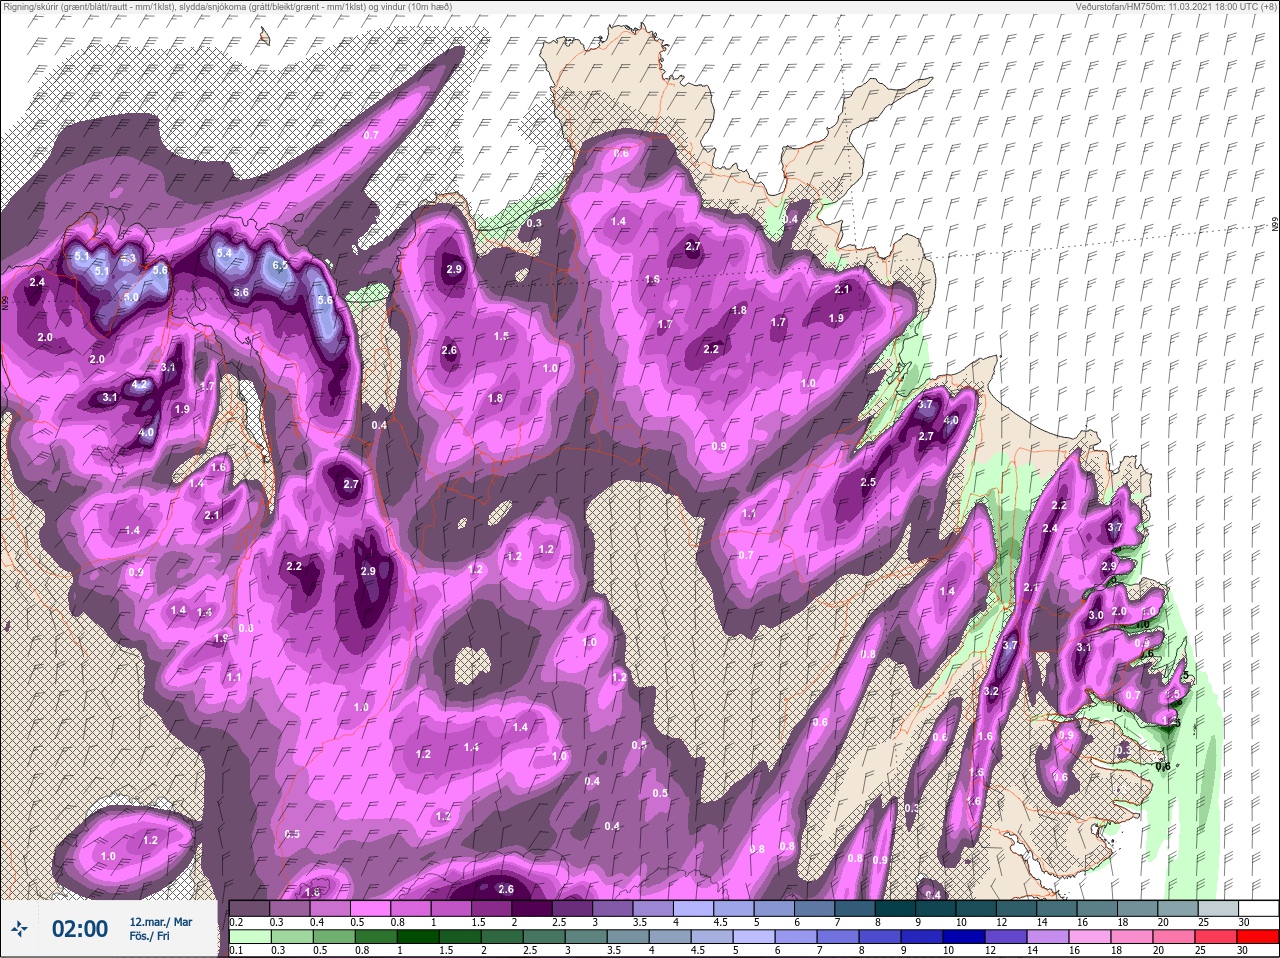Click the lower legend swatch between 0.1 and 0.3
This screenshot has width=1280, height=958.
pos(250,937)
